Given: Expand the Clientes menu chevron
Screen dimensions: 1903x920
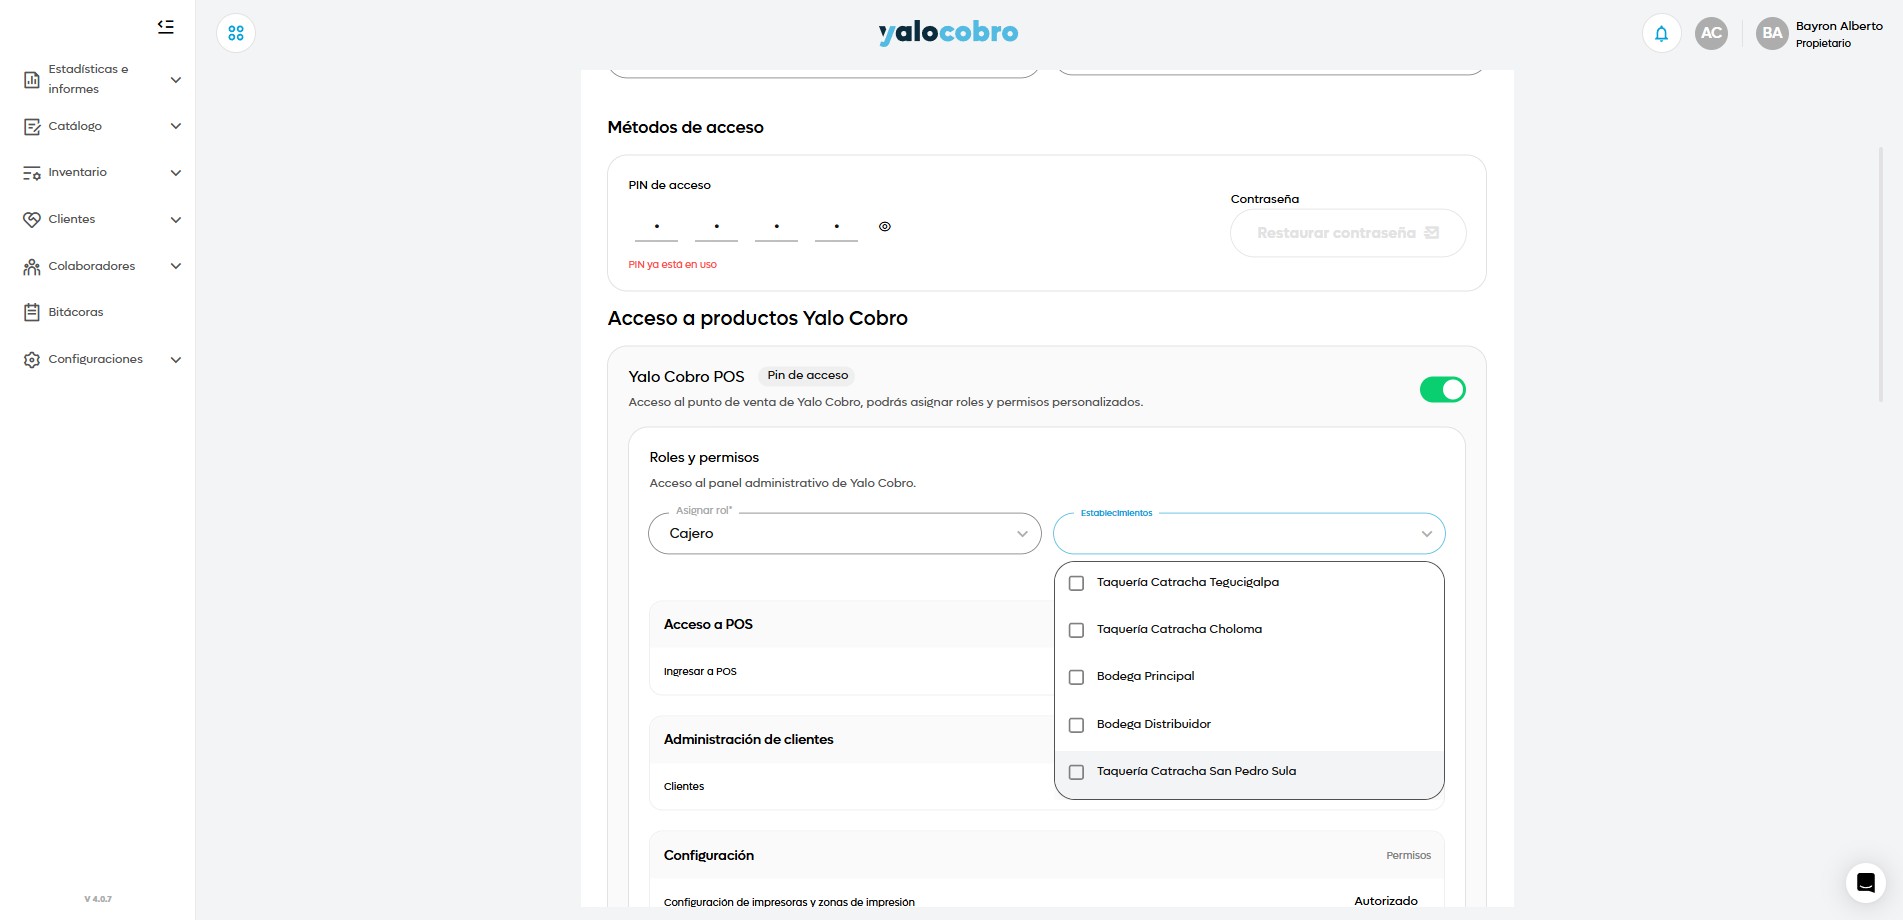Looking at the screenshot, I should (x=176, y=220).
